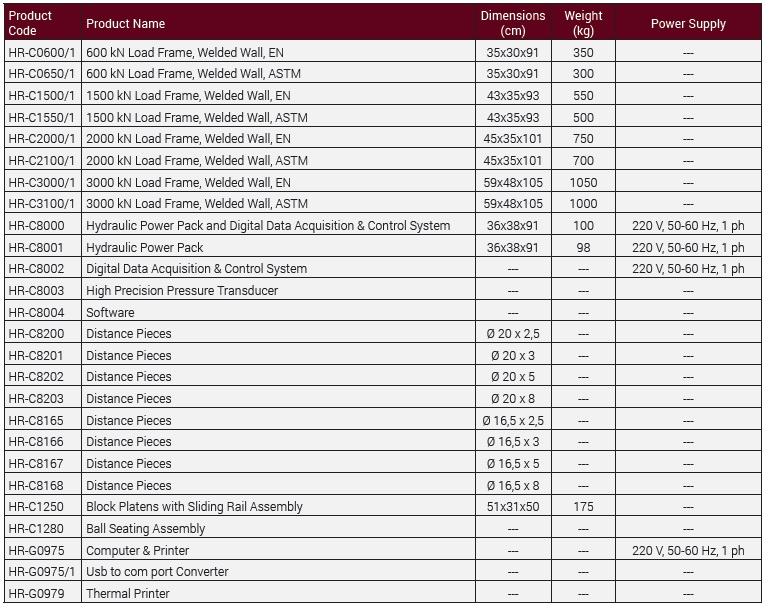Click the 1050 weight value

click(583, 182)
